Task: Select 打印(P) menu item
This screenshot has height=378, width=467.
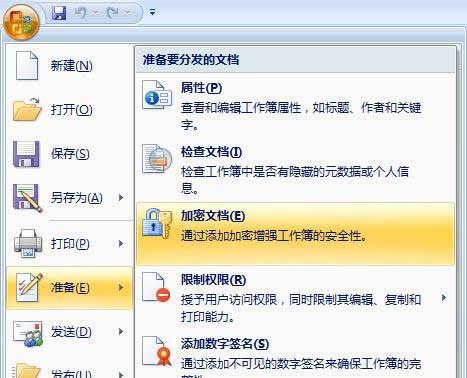Action: click(69, 244)
